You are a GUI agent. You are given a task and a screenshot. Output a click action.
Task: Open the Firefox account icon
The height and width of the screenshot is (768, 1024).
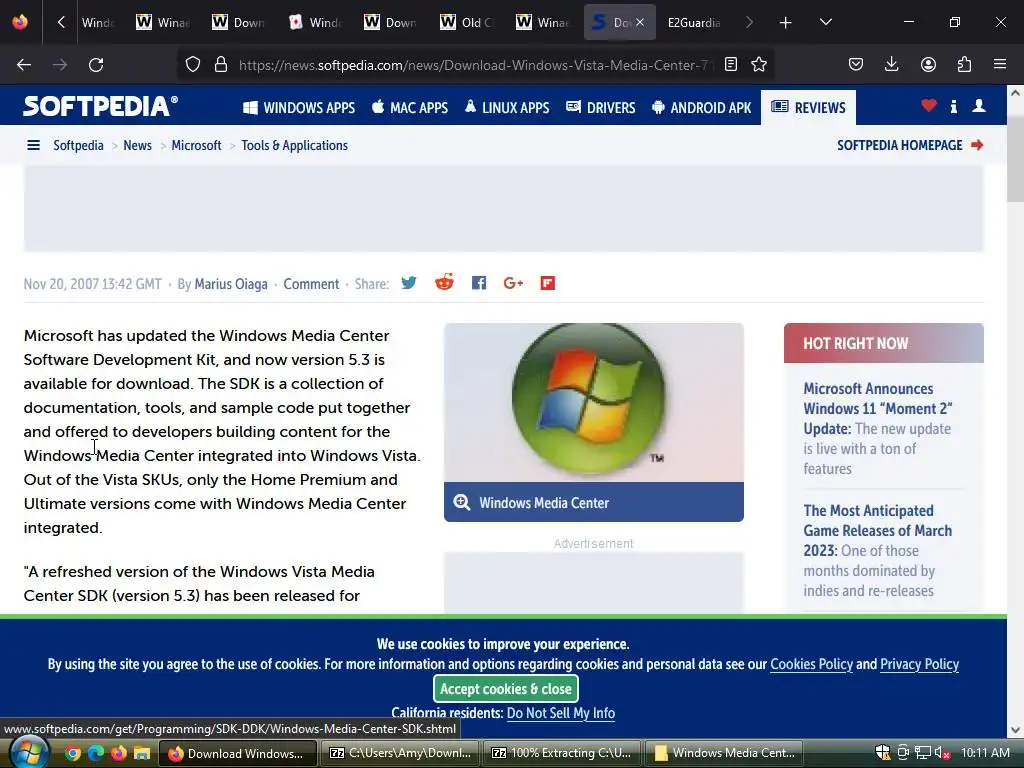pyautogui.click(x=928, y=65)
